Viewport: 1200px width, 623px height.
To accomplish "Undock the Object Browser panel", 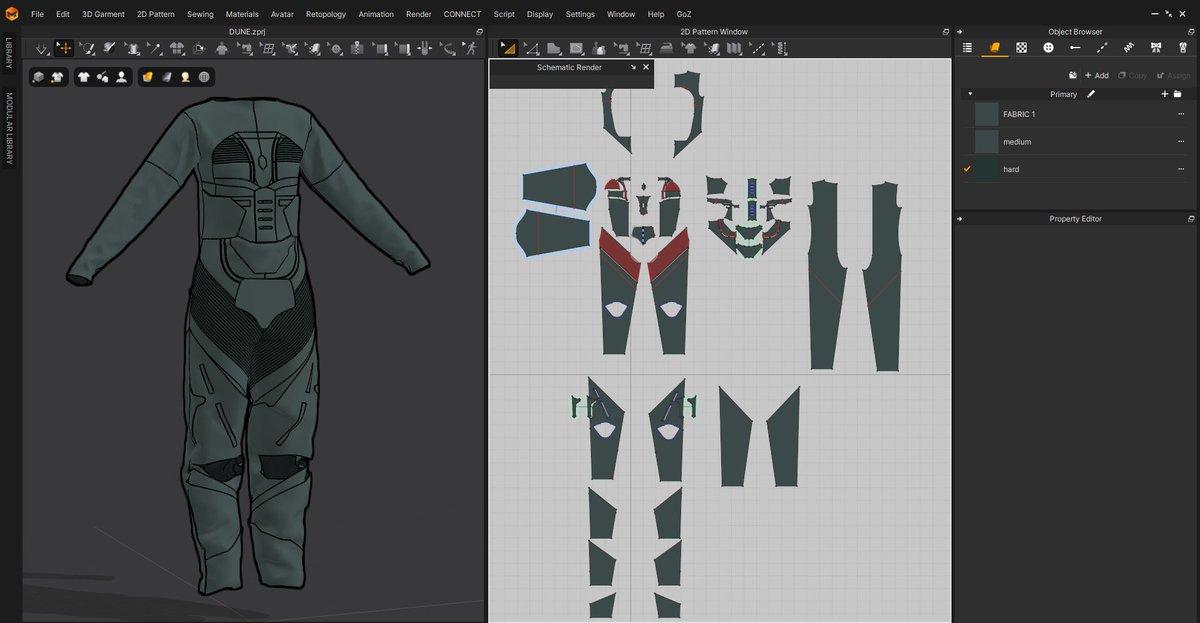I will 1191,32.
